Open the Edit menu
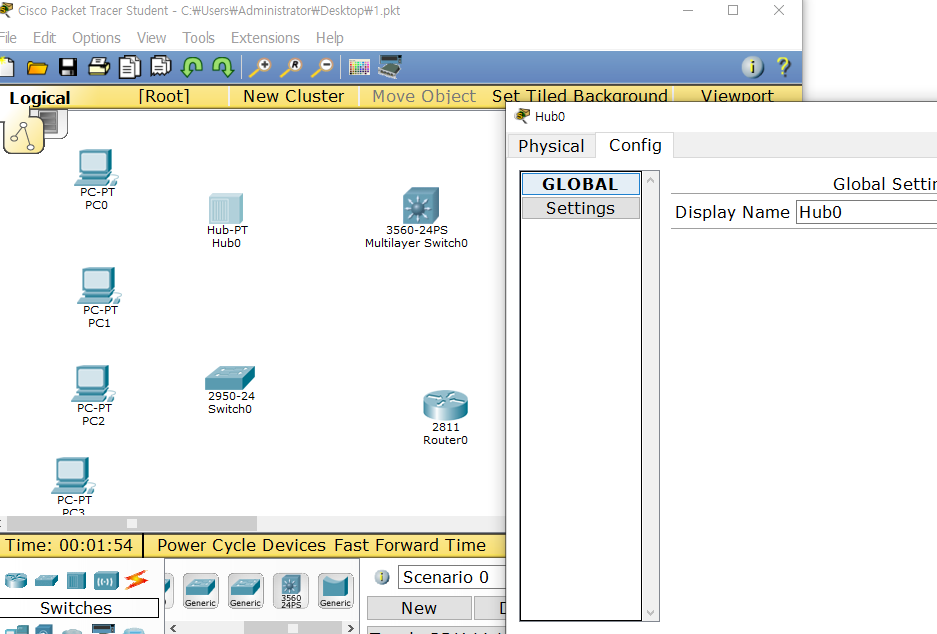Viewport: 937px width, 634px height. 44,38
